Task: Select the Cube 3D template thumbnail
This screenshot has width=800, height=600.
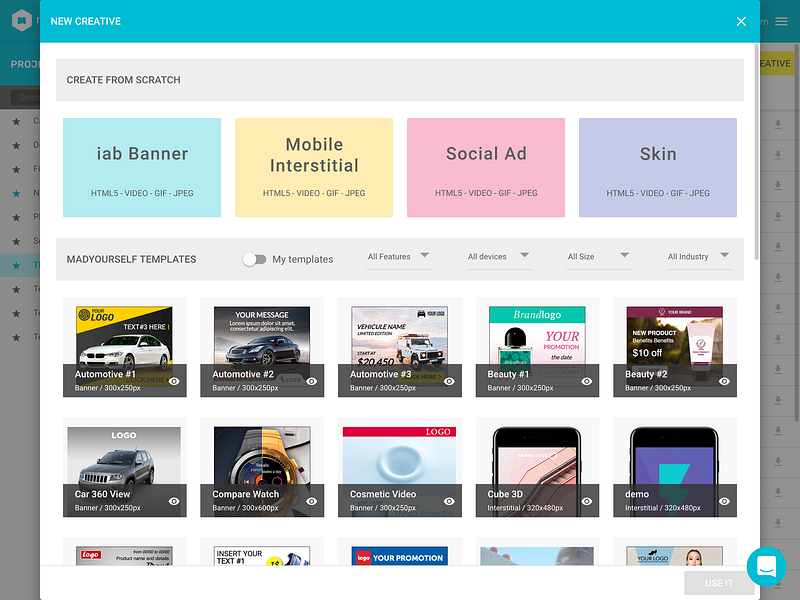Action: [x=537, y=467]
